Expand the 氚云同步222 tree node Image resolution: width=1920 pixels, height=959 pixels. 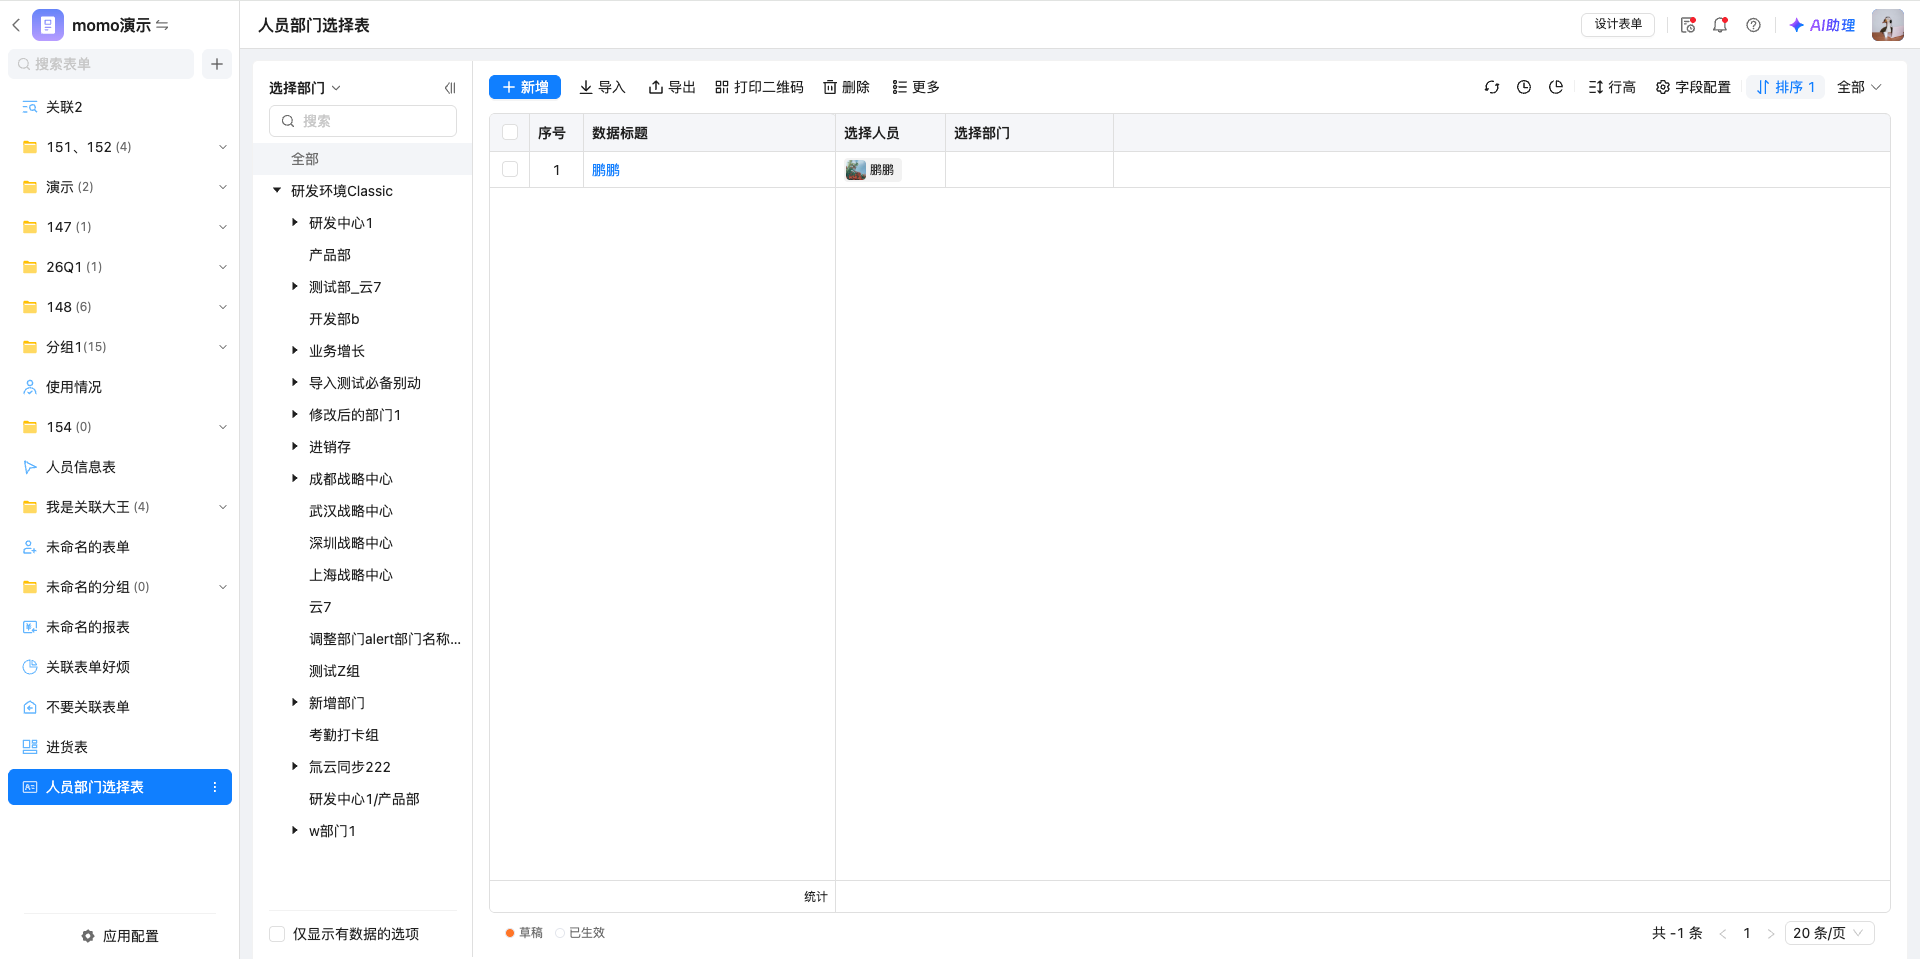click(295, 766)
